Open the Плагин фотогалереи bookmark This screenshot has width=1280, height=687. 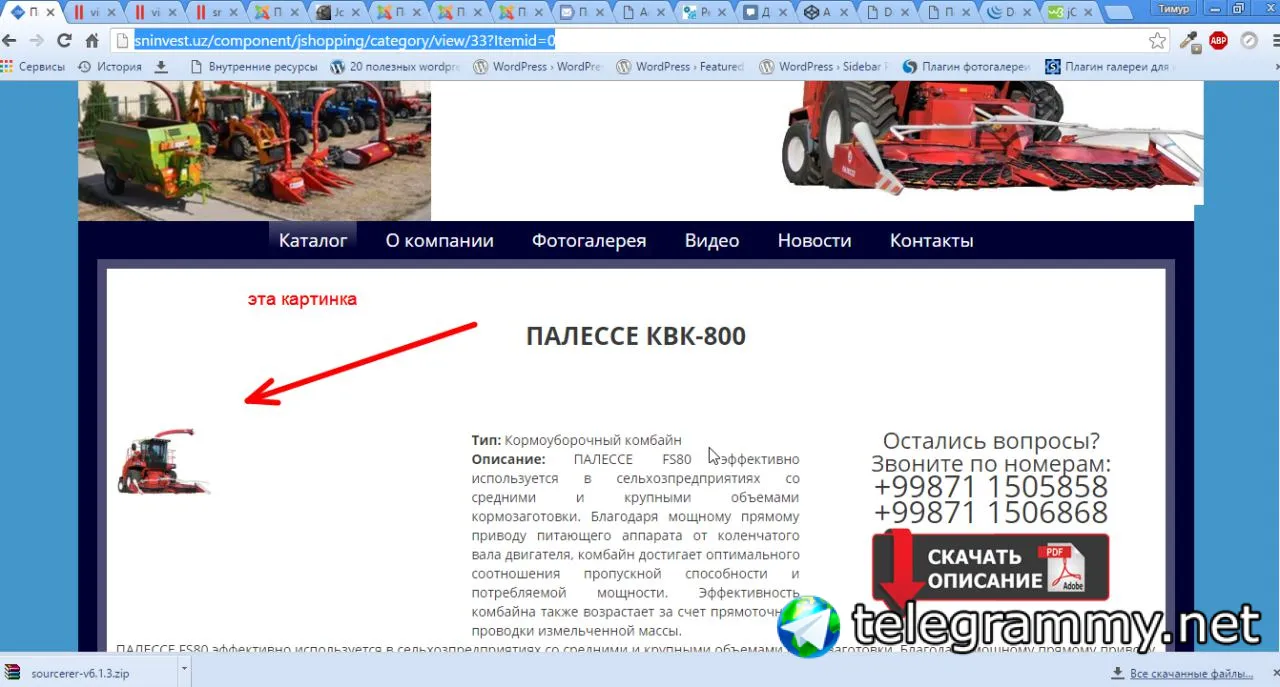[x=966, y=67]
